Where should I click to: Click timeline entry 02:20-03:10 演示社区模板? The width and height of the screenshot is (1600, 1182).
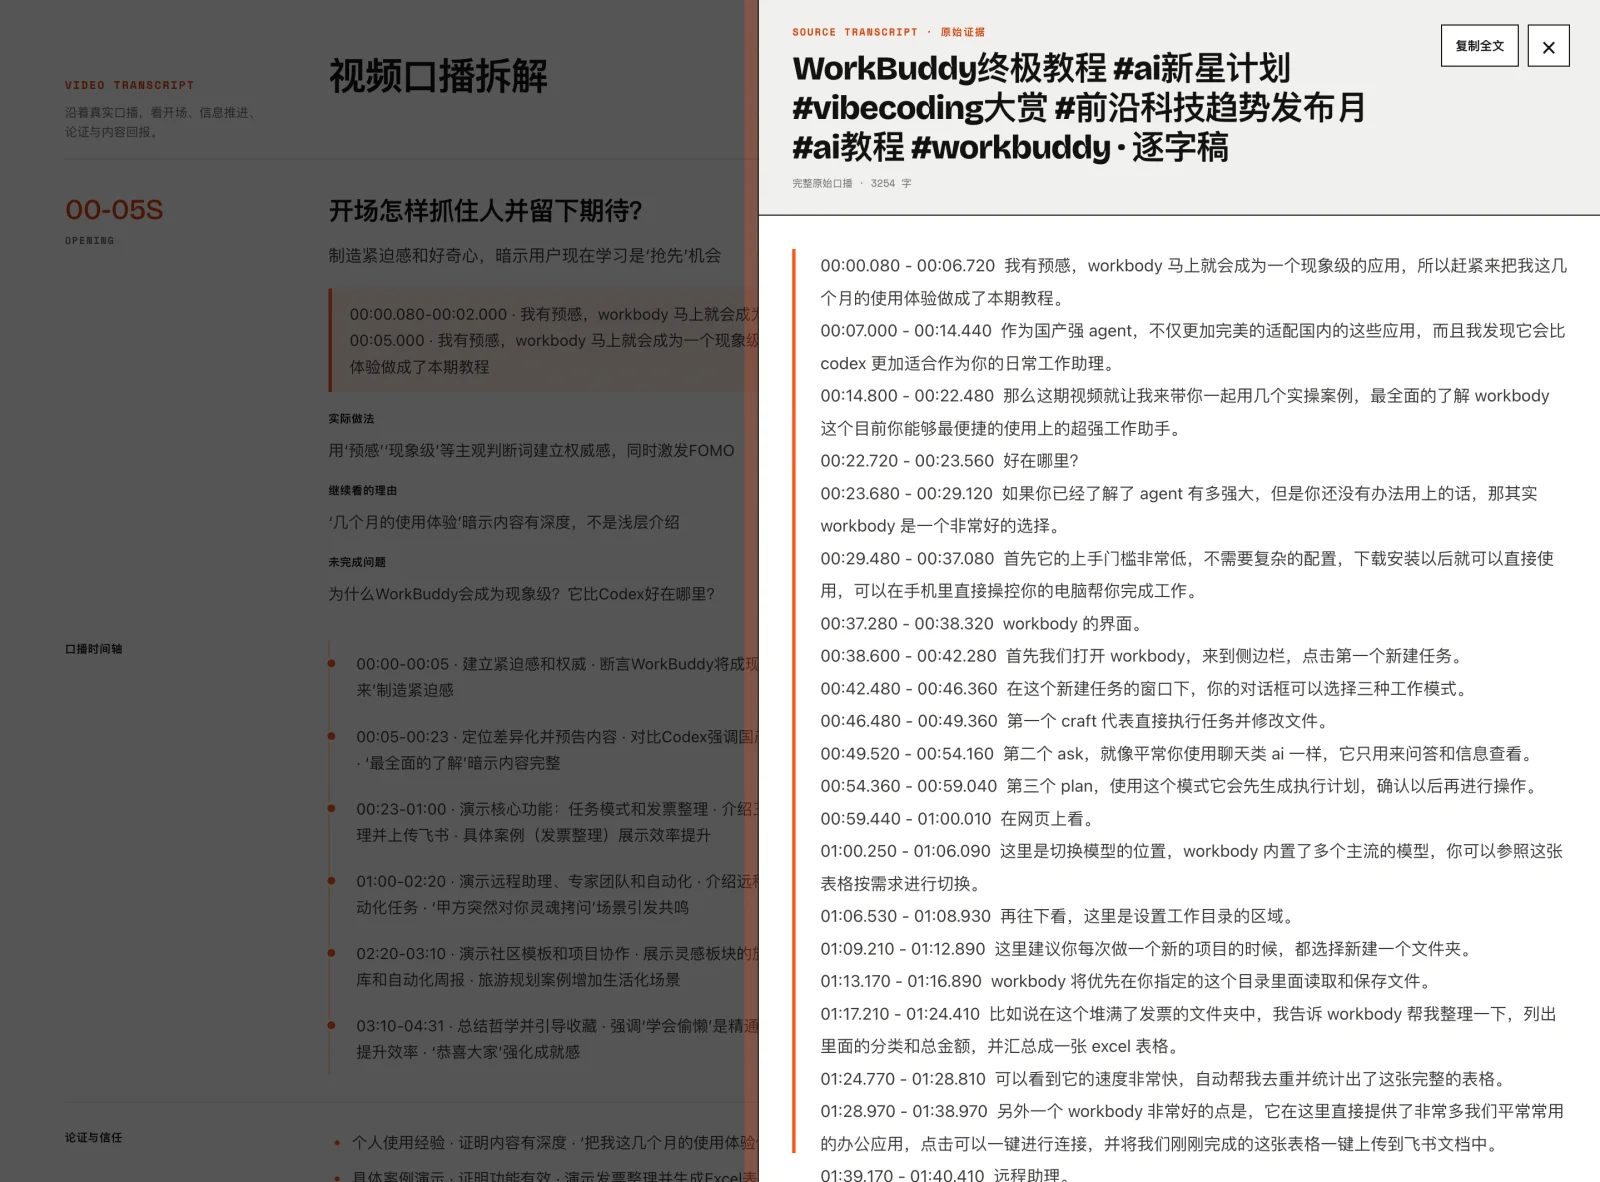pos(557,966)
